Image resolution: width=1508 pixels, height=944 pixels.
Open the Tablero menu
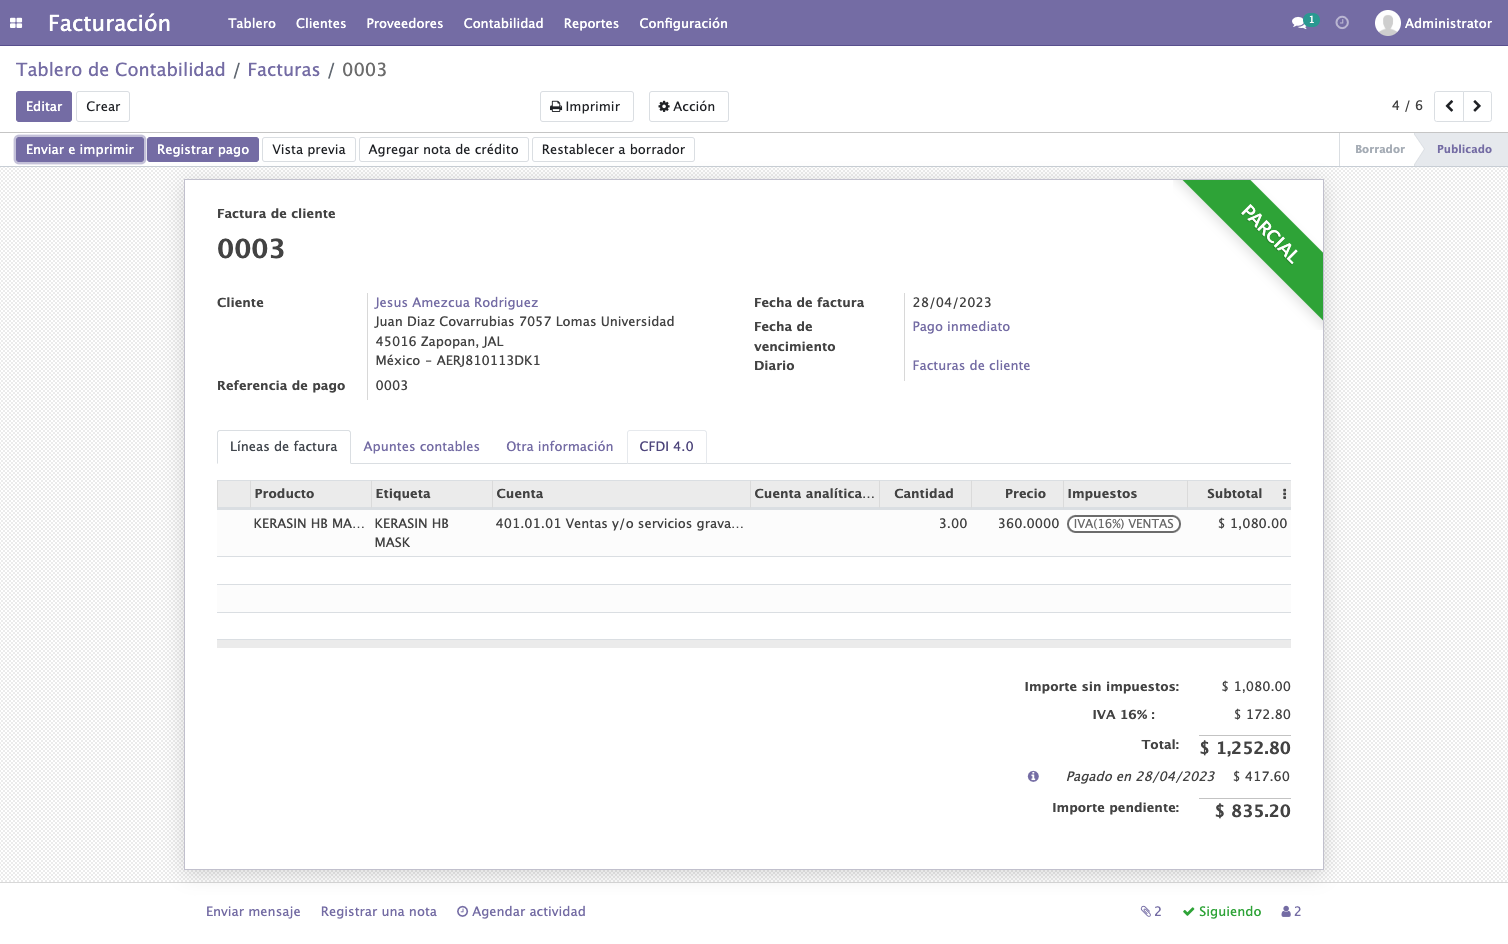[252, 23]
